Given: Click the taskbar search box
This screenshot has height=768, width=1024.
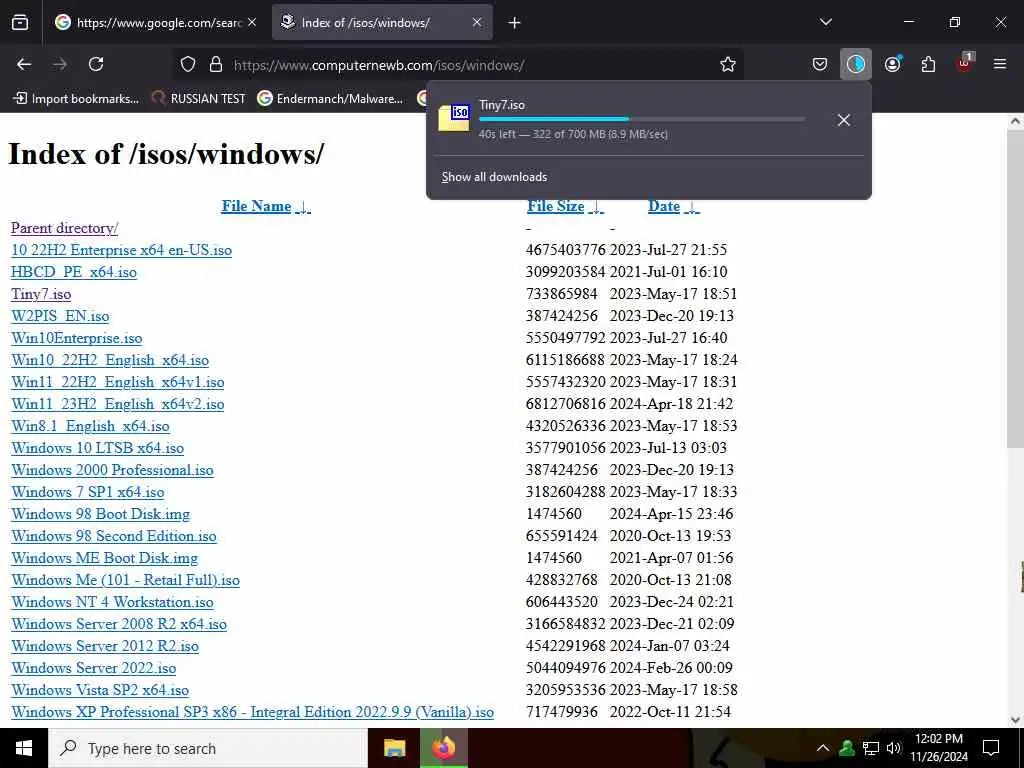Looking at the screenshot, I should point(208,748).
